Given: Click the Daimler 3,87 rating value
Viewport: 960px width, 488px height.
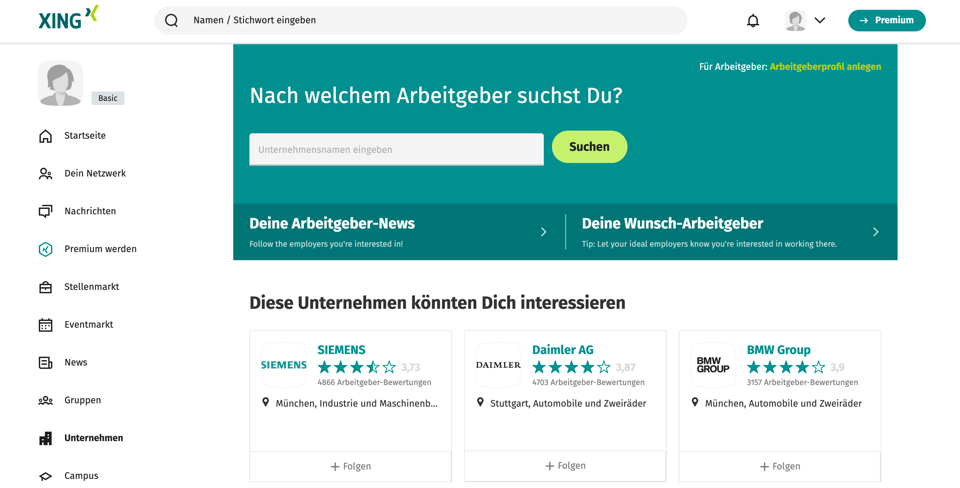Looking at the screenshot, I should [x=626, y=368].
